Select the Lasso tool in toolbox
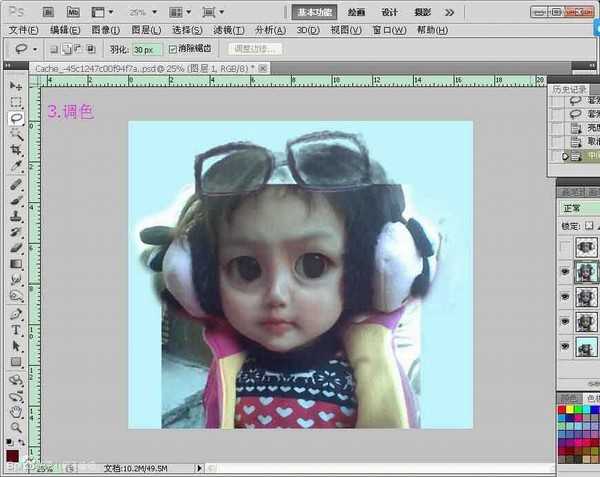600x477 pixels. (x=16, y=118)
